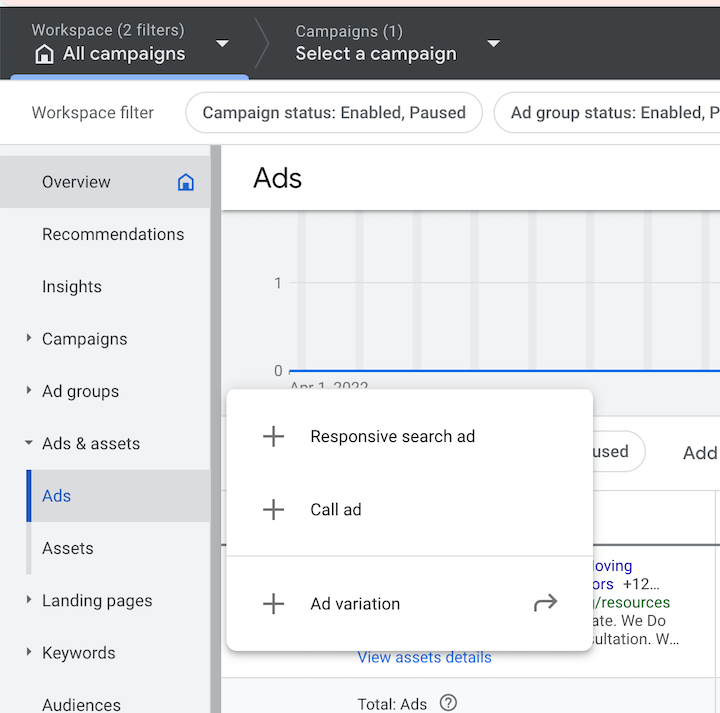The image size is (720, 713).
Task: Click Campaign status: Enabled, Paused filter chip
Action: (334, 113)
